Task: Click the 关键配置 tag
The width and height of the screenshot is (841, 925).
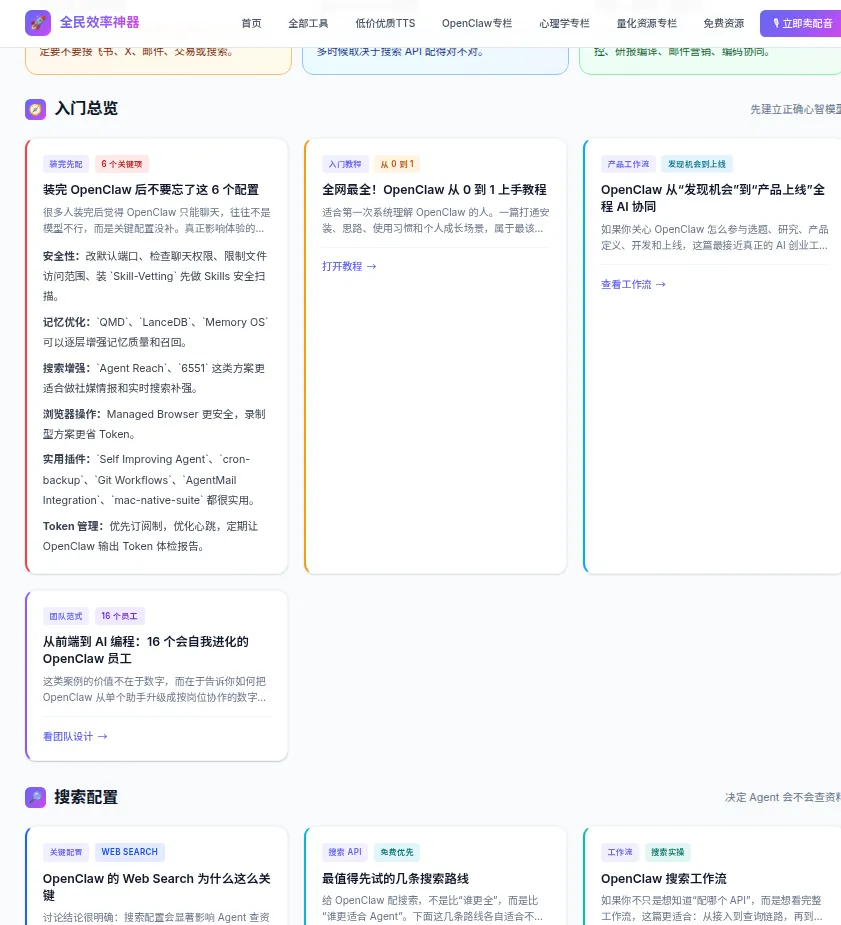Action: pyautogui.click(x=66, y=852)
